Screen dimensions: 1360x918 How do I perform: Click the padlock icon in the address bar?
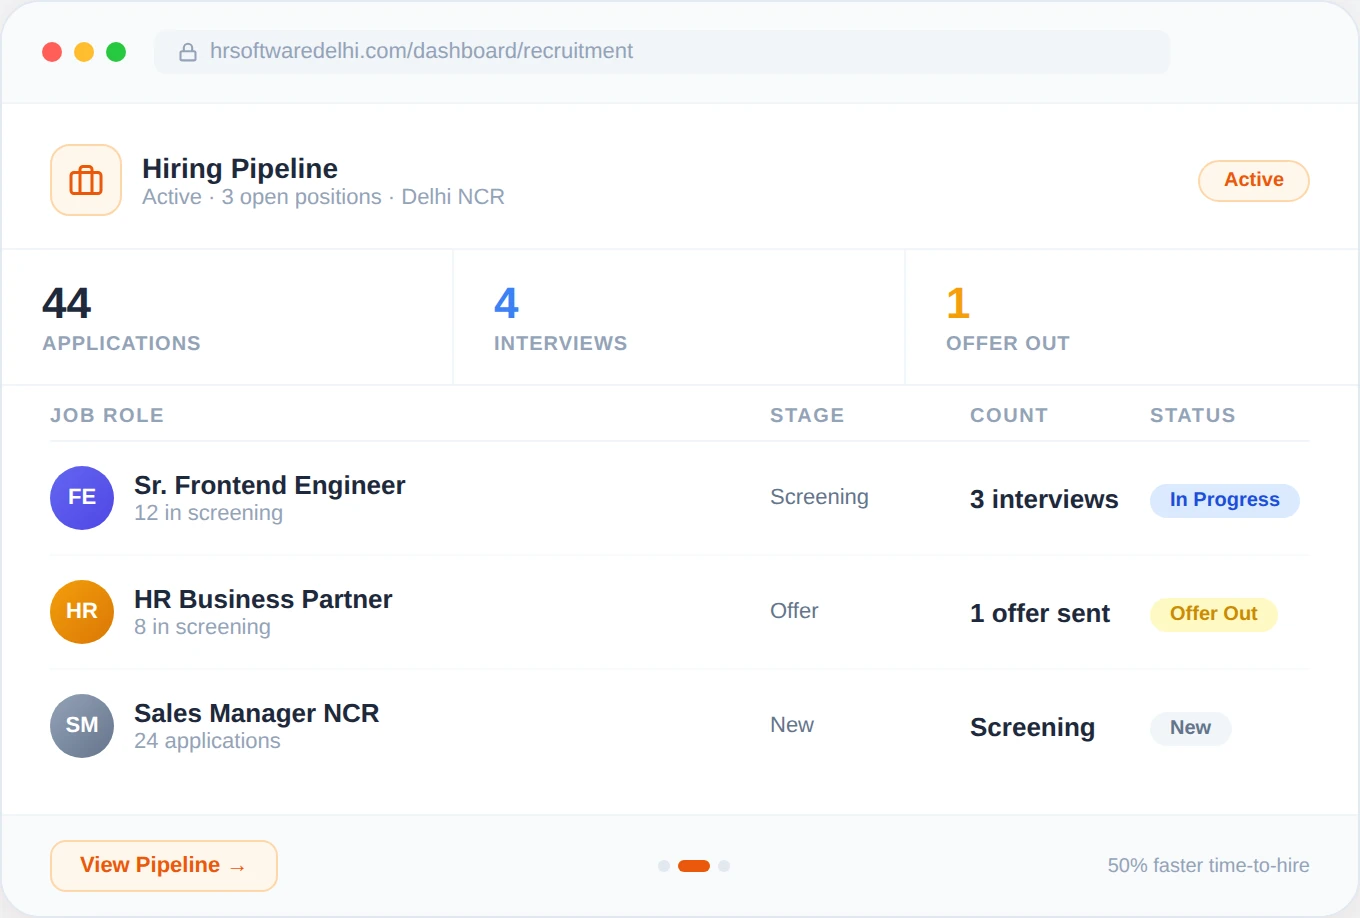click(x=188, y=51)
